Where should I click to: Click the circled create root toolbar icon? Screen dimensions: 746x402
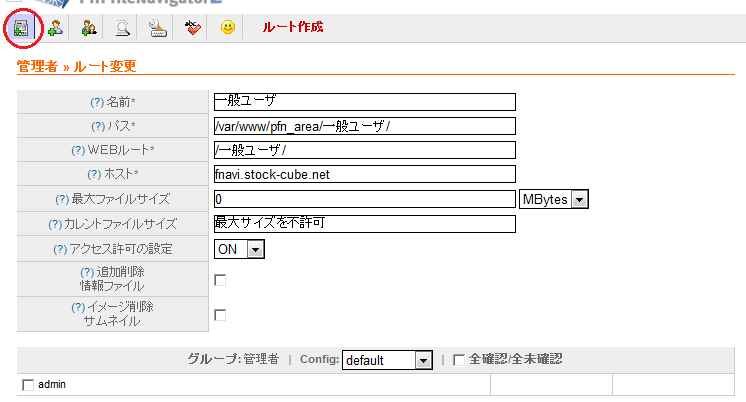(19, 28)
